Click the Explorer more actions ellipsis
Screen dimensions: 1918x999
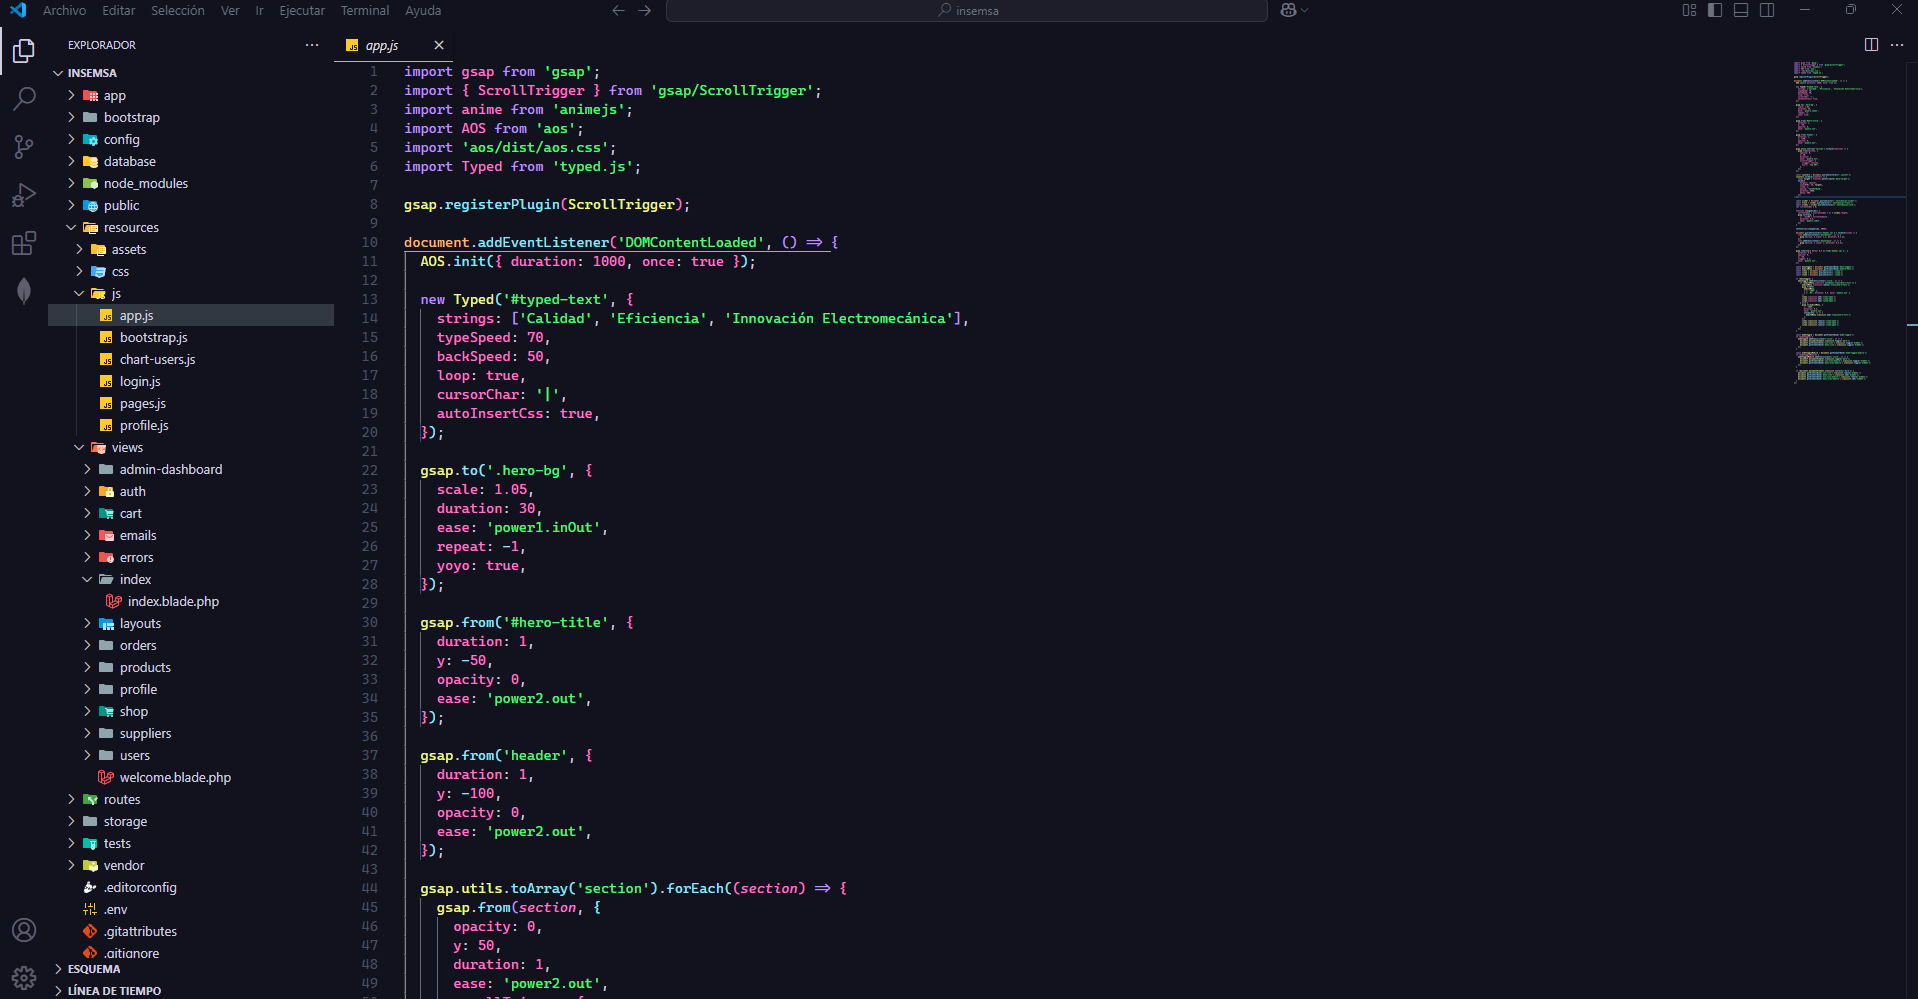pyautogui.click(x=312, y=45)
